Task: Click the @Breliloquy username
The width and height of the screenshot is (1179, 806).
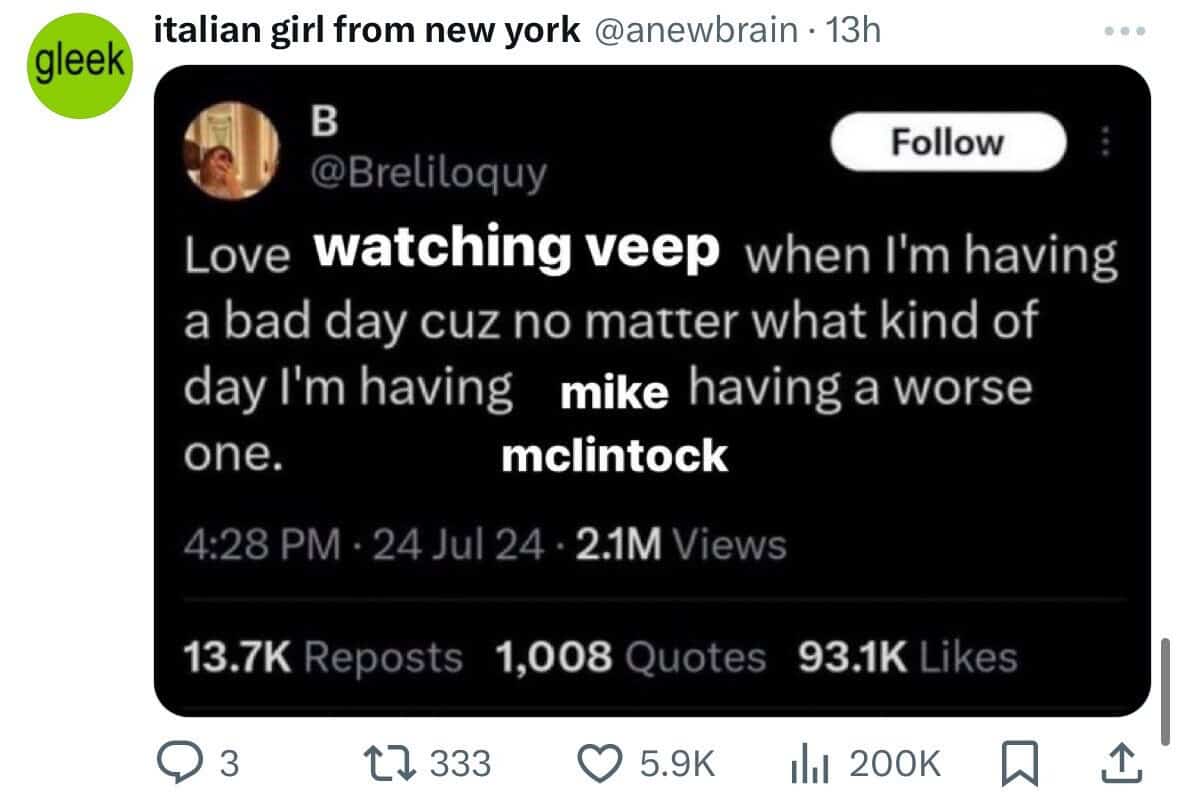Action: (x=429, y=174)
